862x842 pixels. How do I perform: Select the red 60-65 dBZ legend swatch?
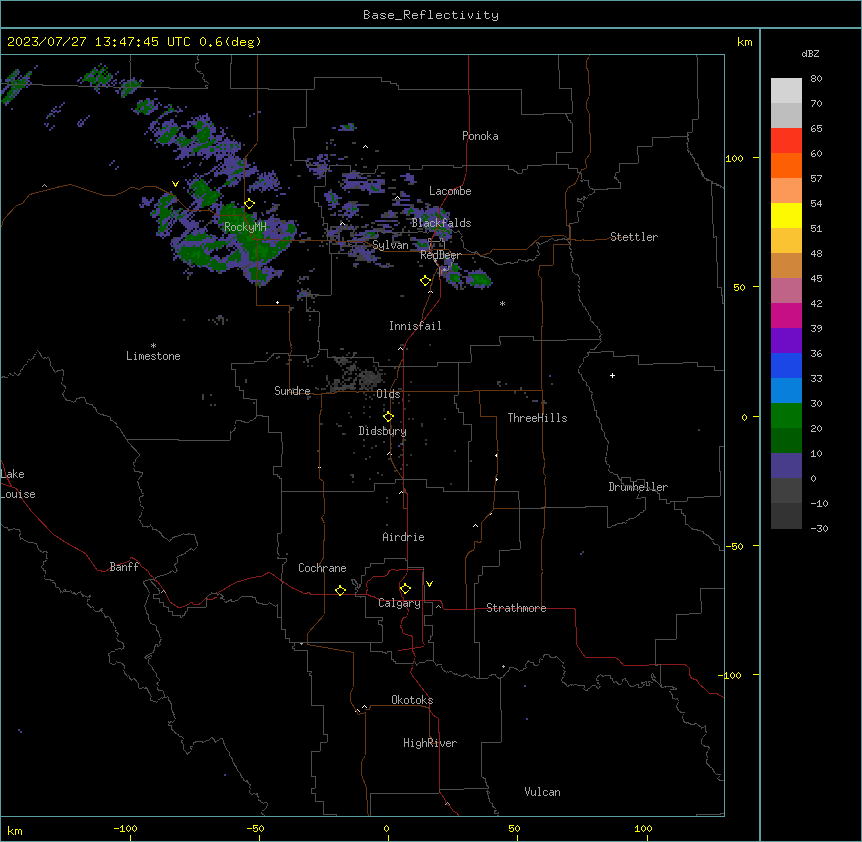(x=786, y=140)
